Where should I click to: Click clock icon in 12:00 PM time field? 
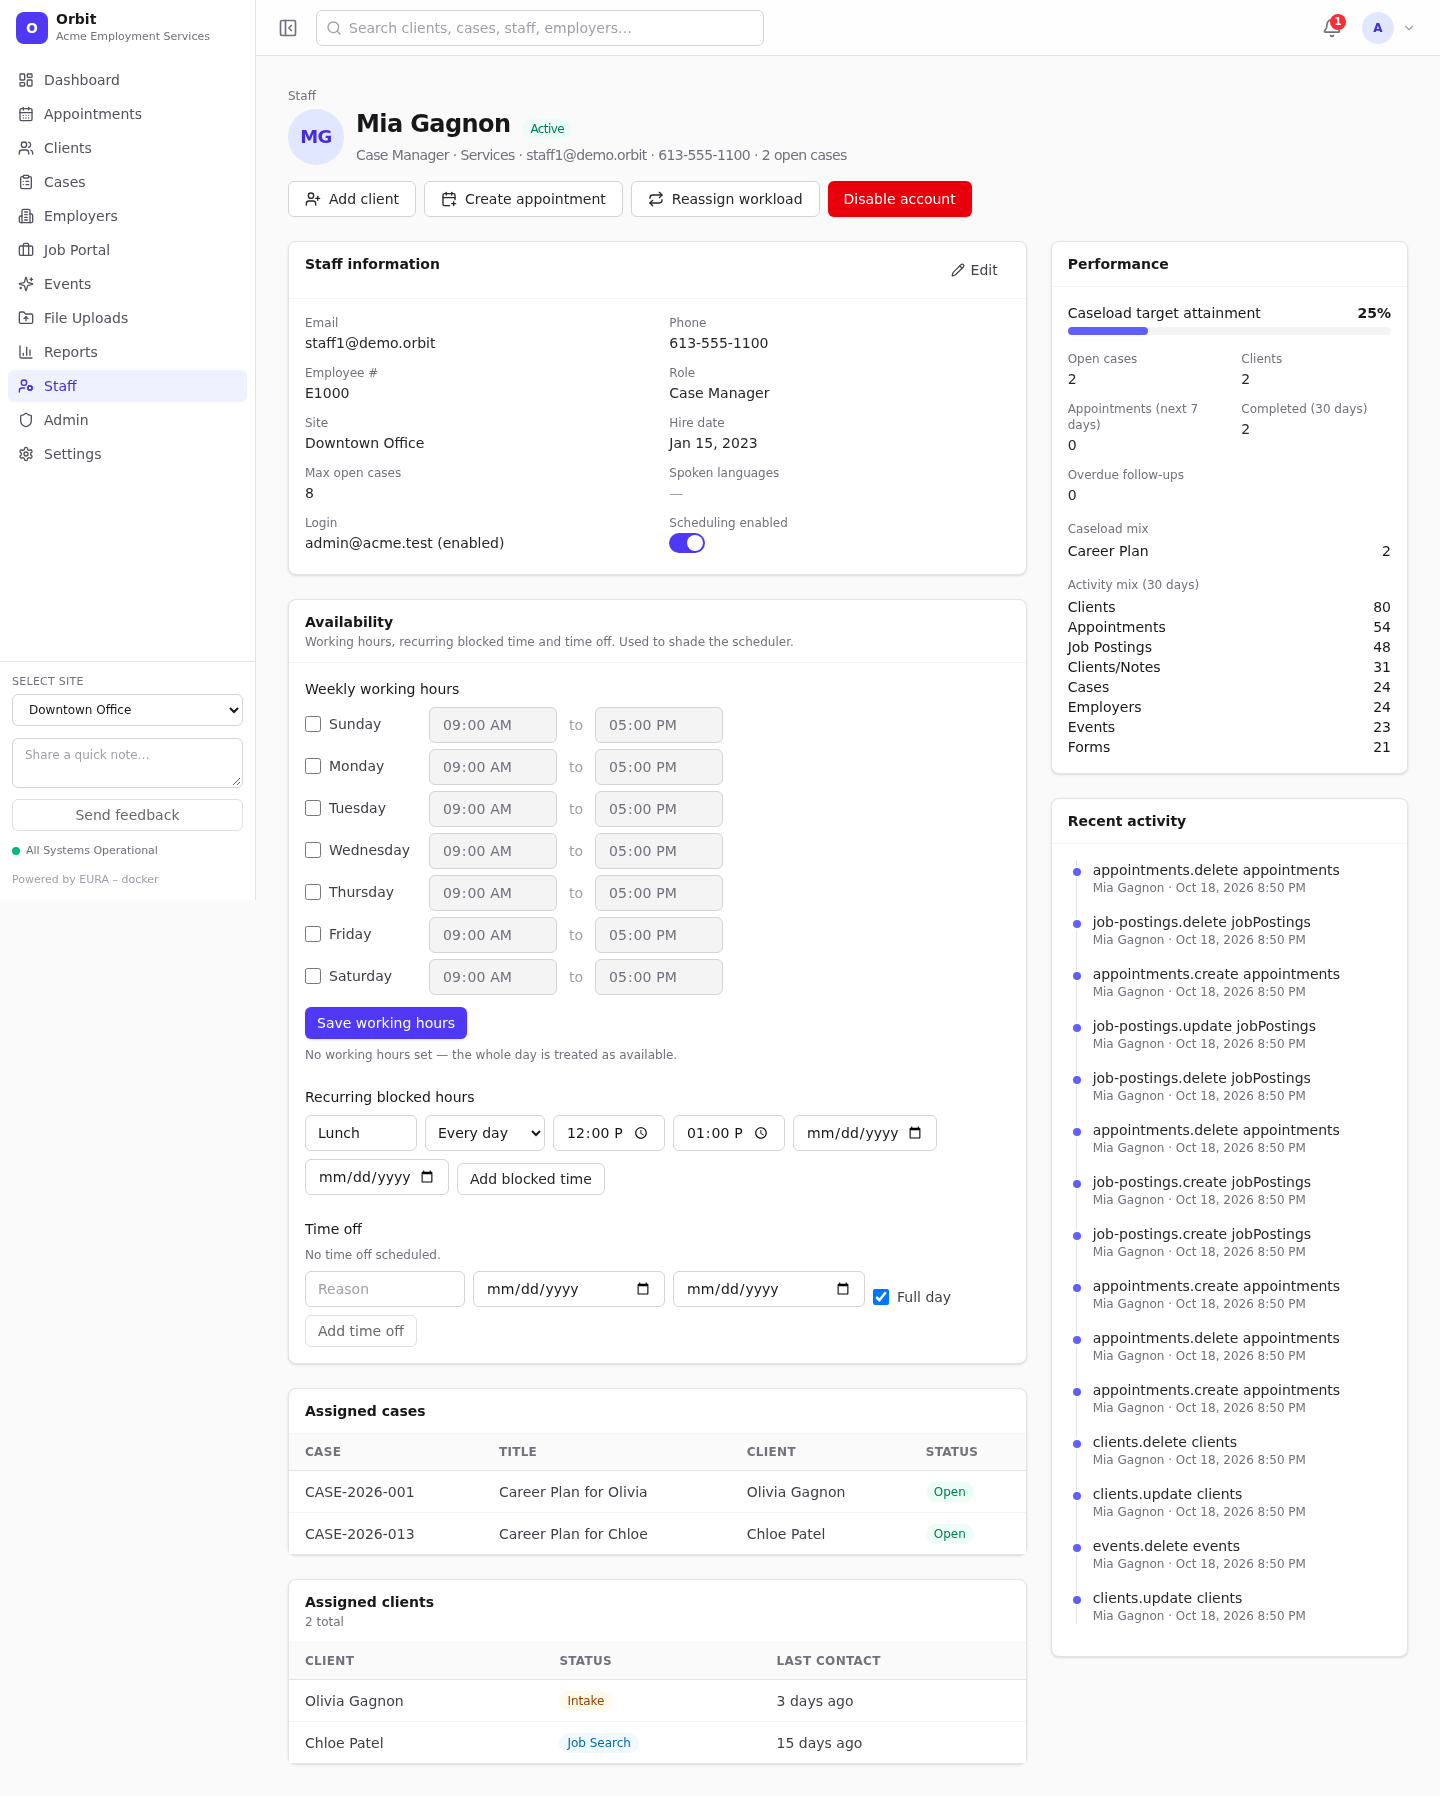click(641, 1133)
